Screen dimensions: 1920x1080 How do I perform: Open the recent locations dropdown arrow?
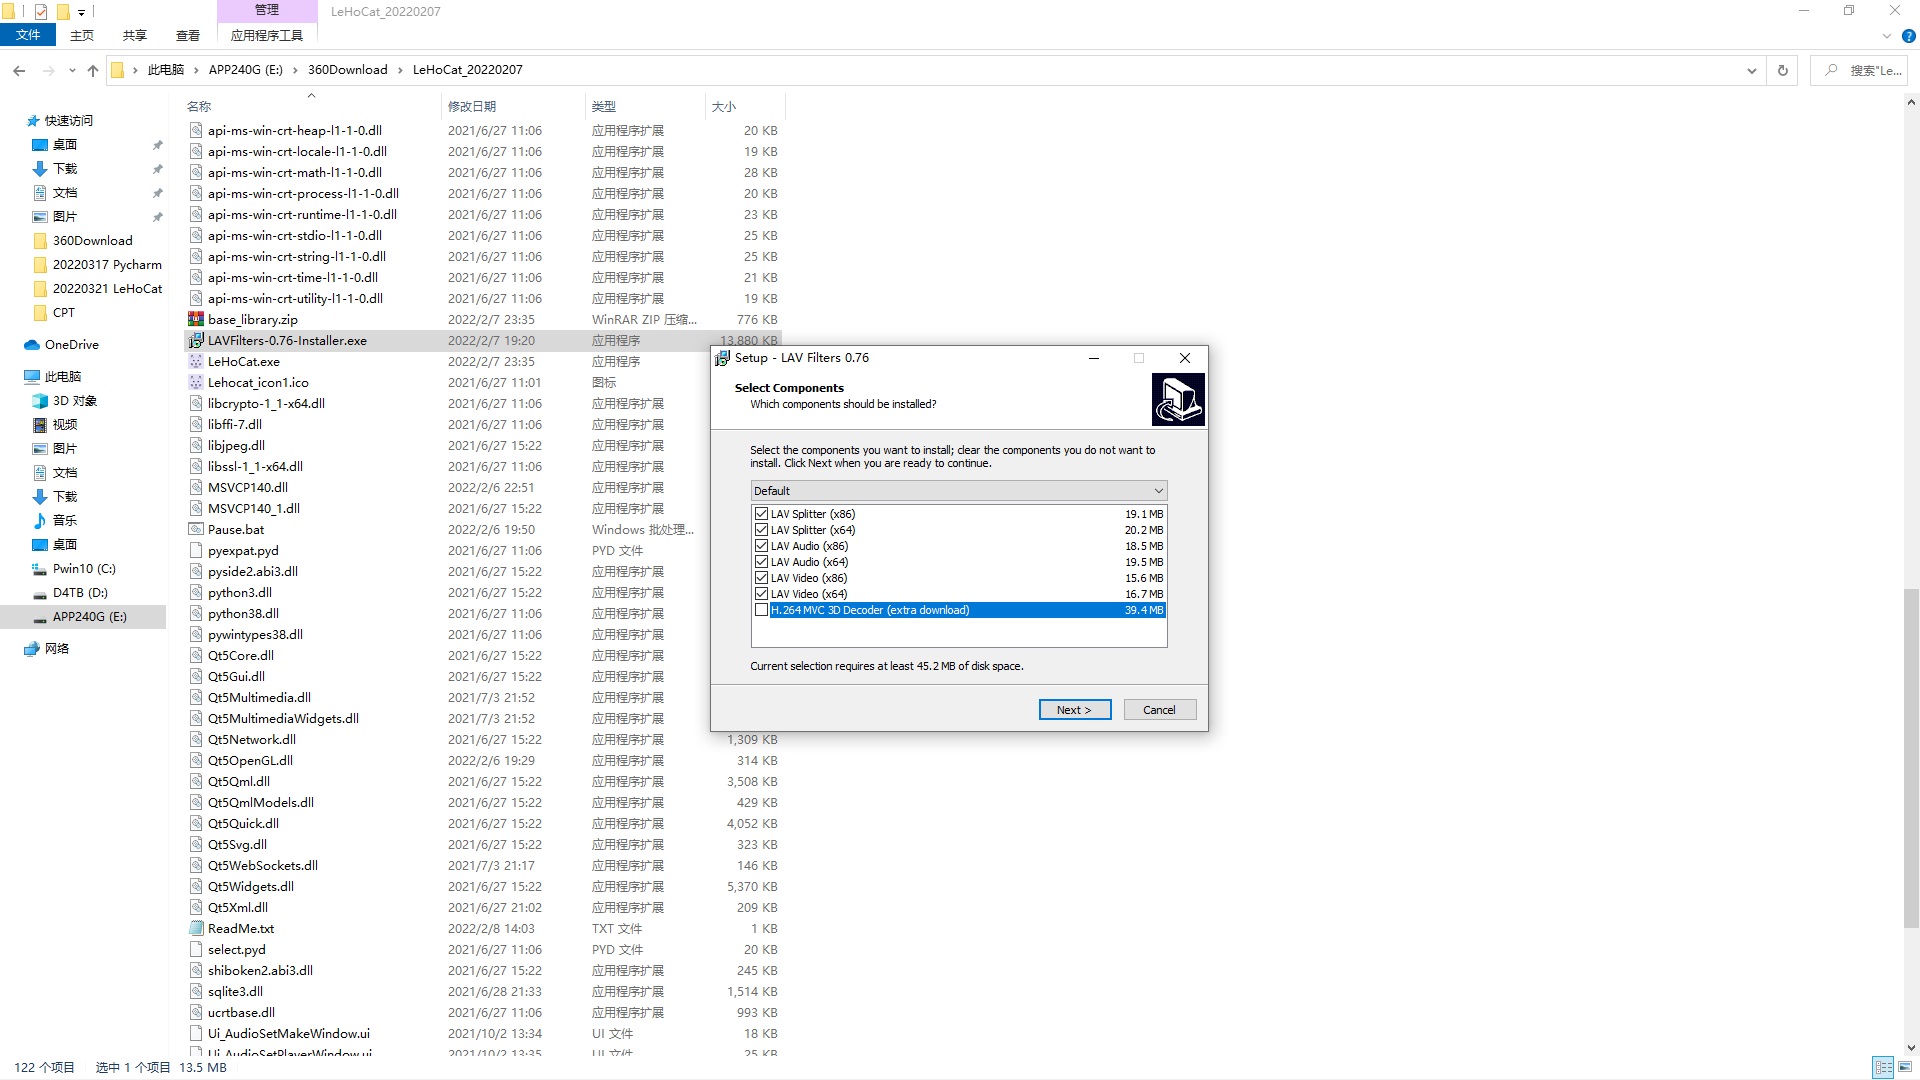tap(72, 70)
